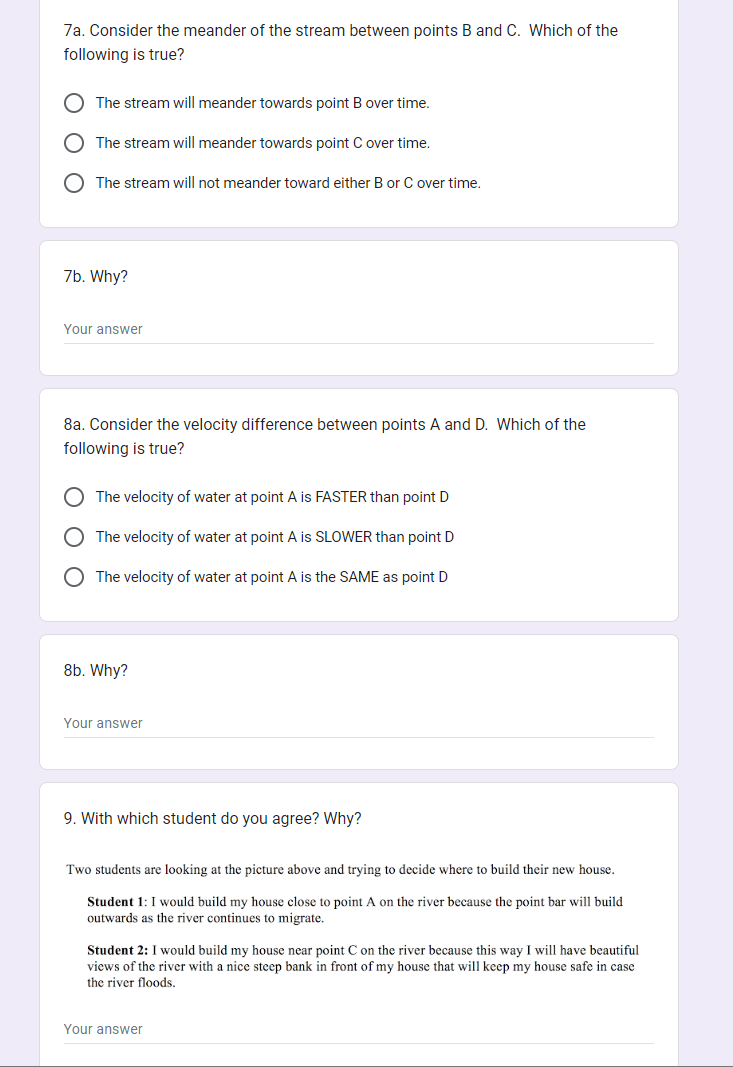Select "velocity of water at point A is SLOWER"

coord(74,537)
